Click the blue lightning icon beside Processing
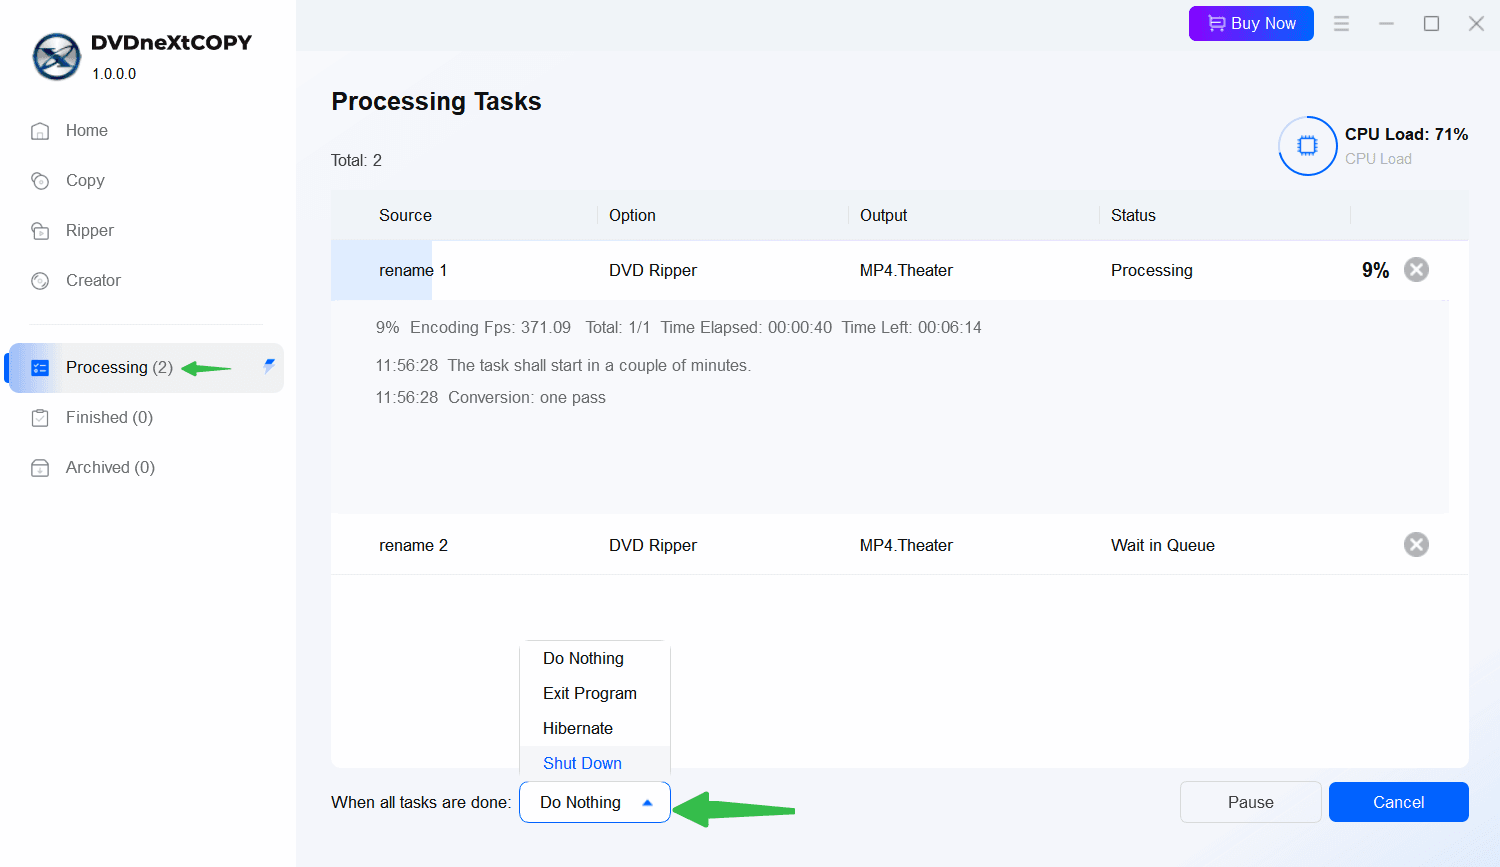The image size is (1500, 867). click(269, 366)
